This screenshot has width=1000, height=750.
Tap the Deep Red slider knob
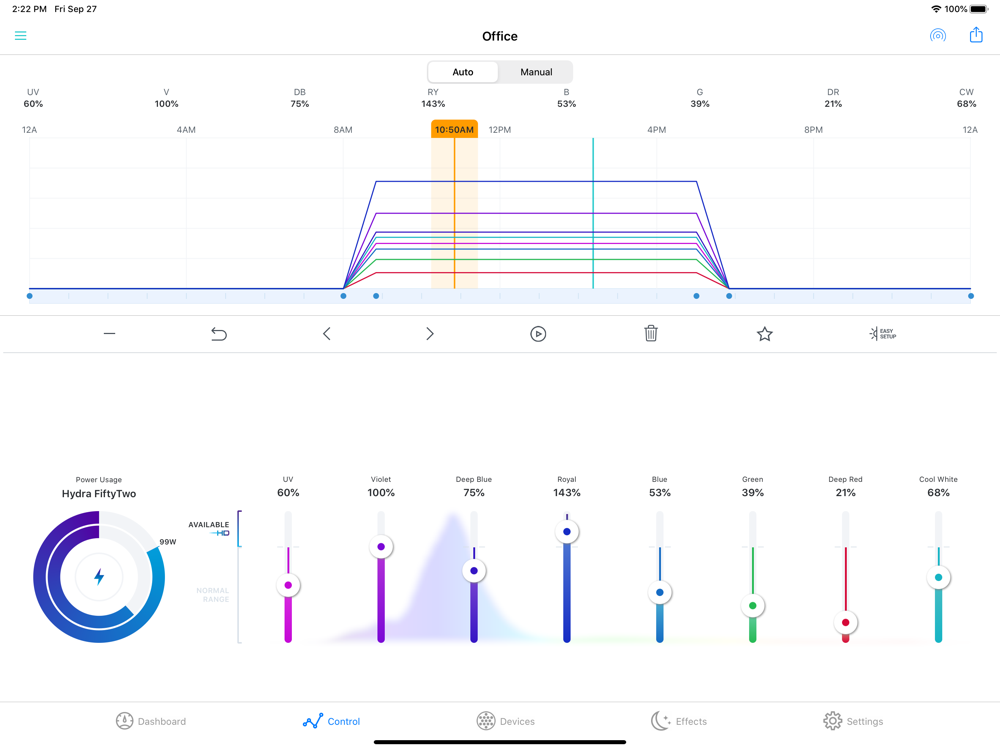coord(846,622)
